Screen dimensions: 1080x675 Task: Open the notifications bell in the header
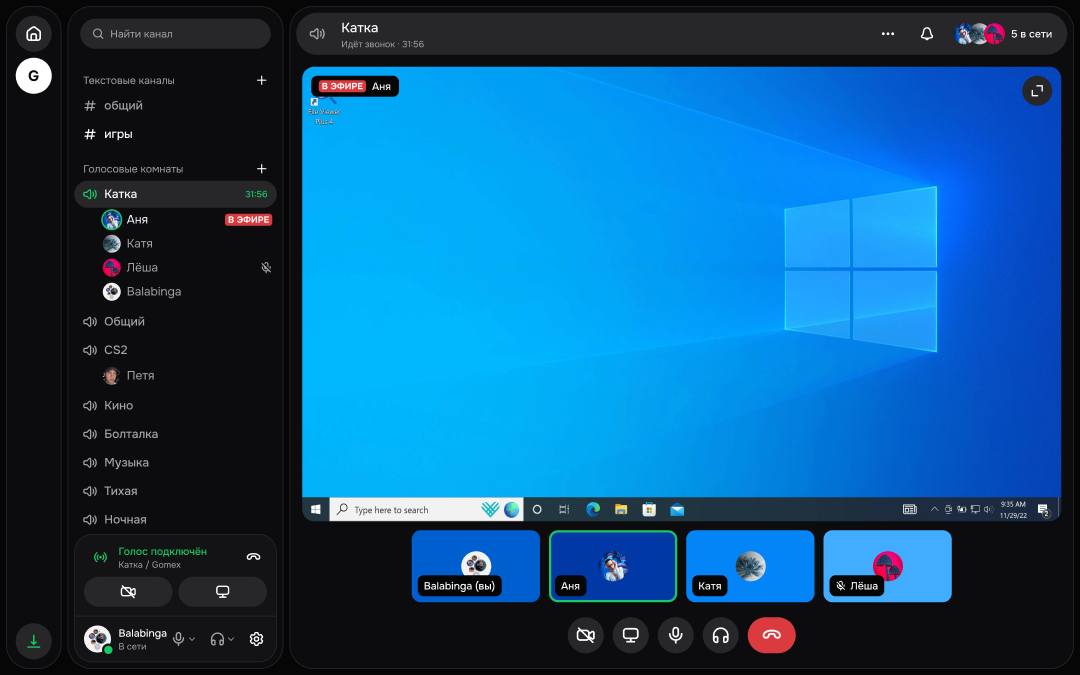[927, 34]
